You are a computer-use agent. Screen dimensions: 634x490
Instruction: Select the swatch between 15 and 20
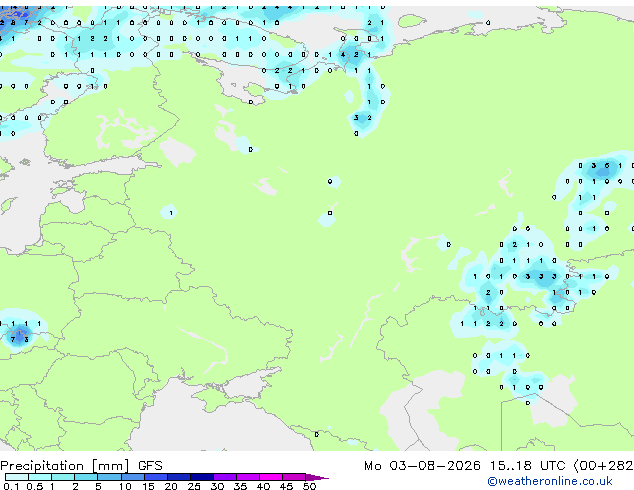tap(156, 477)
